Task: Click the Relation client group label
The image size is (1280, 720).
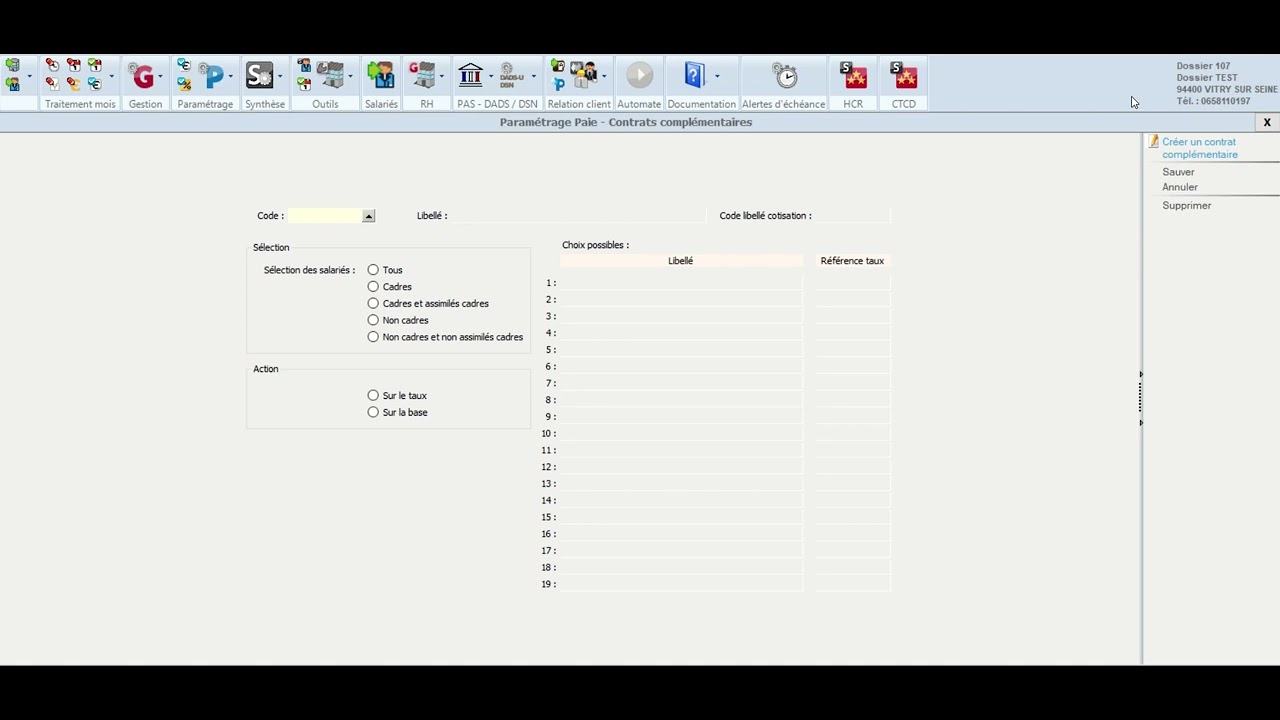Action: pos(579,104)
